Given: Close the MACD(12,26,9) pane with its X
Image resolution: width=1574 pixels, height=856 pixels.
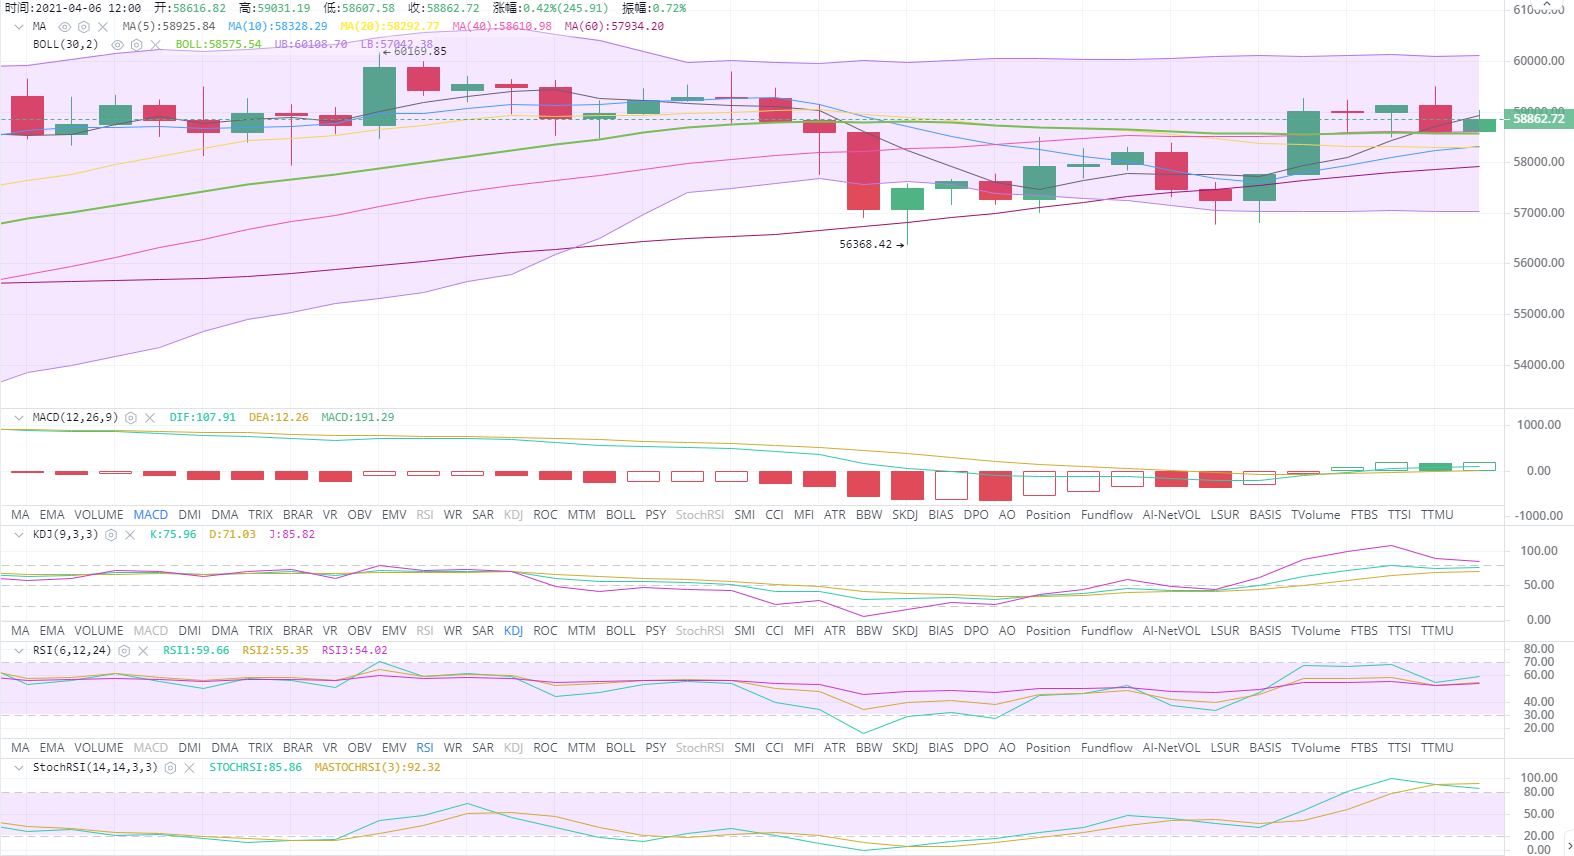Looking at the screenshot, I should coord(150,418).
